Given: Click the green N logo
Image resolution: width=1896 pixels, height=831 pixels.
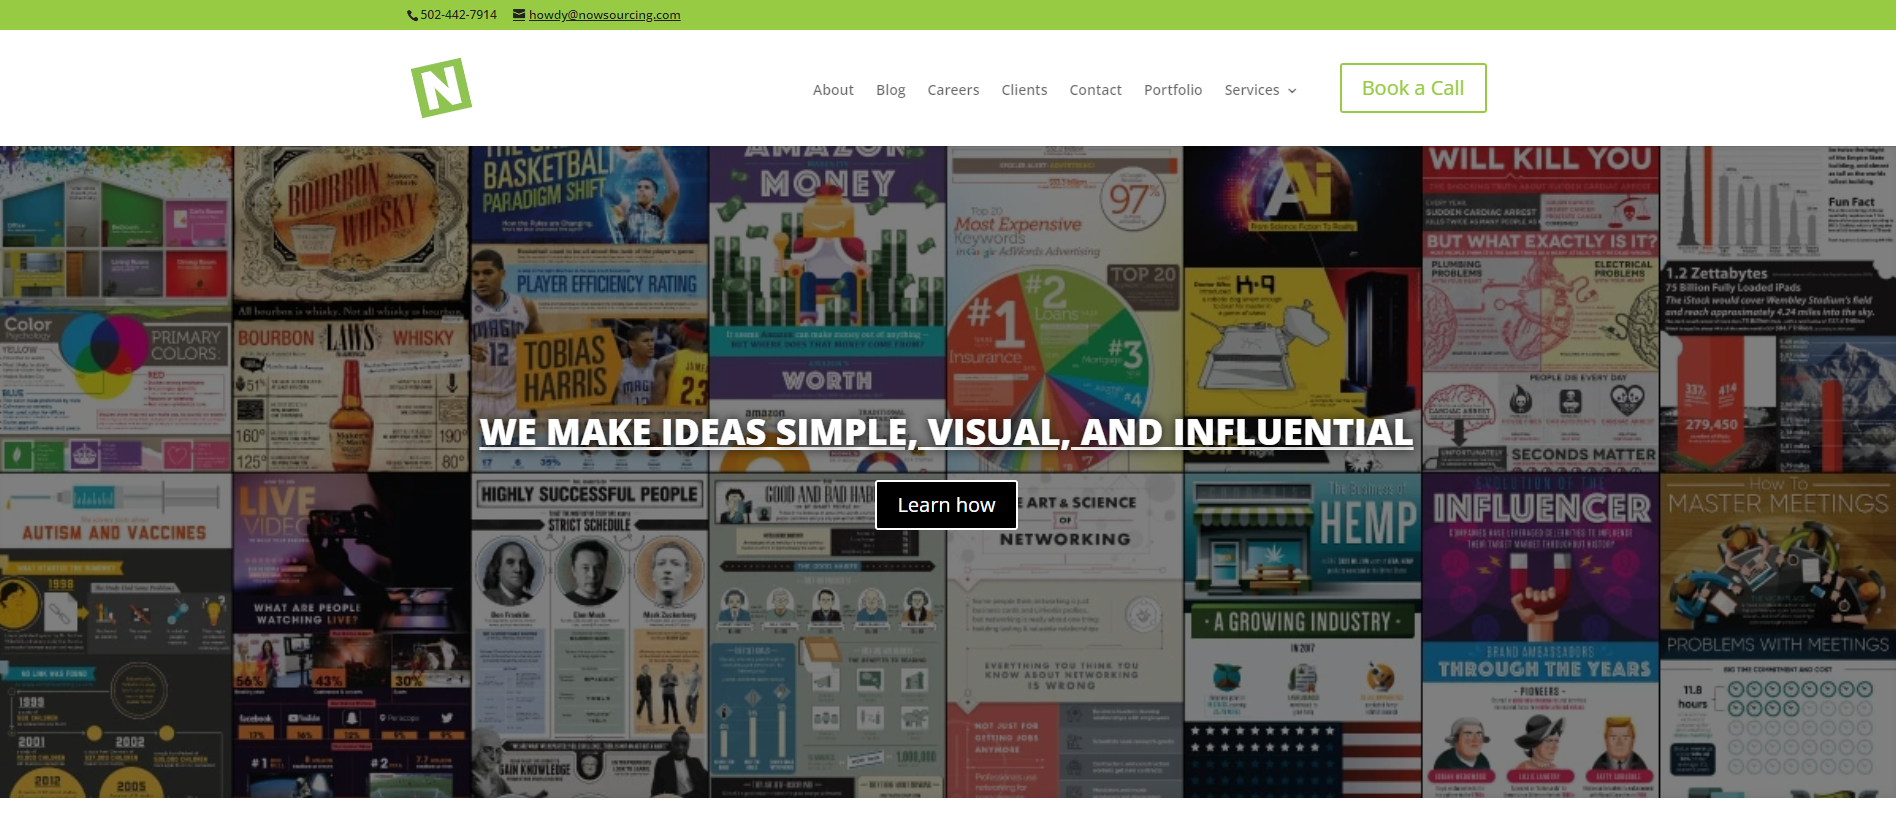Looking at the screenshot, I should click(x=441, y=88).
